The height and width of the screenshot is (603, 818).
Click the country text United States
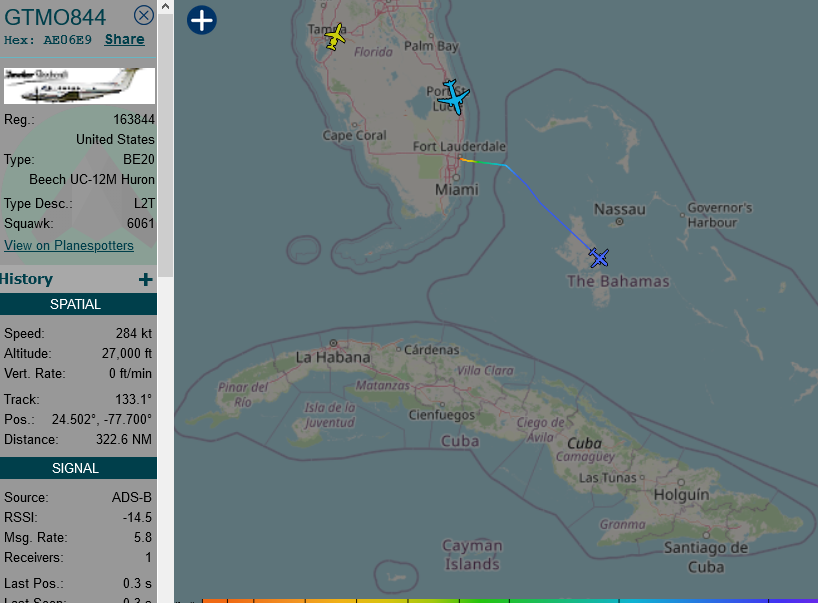[x=115, y=139]
